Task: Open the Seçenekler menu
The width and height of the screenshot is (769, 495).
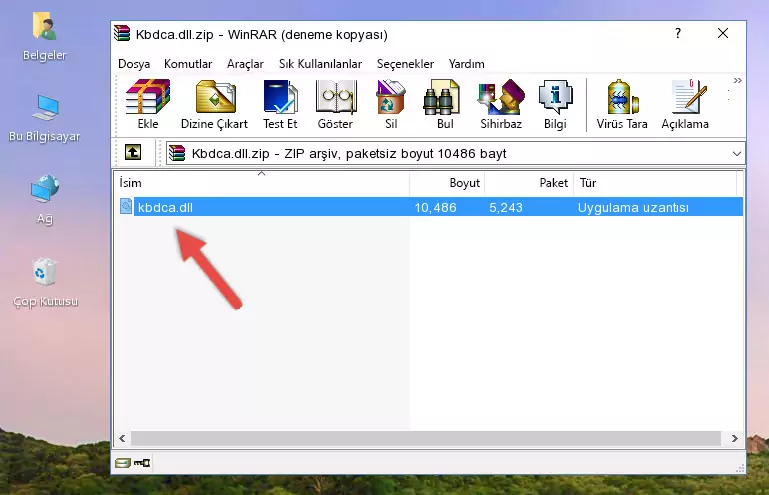Action: [x=405, y=64]
